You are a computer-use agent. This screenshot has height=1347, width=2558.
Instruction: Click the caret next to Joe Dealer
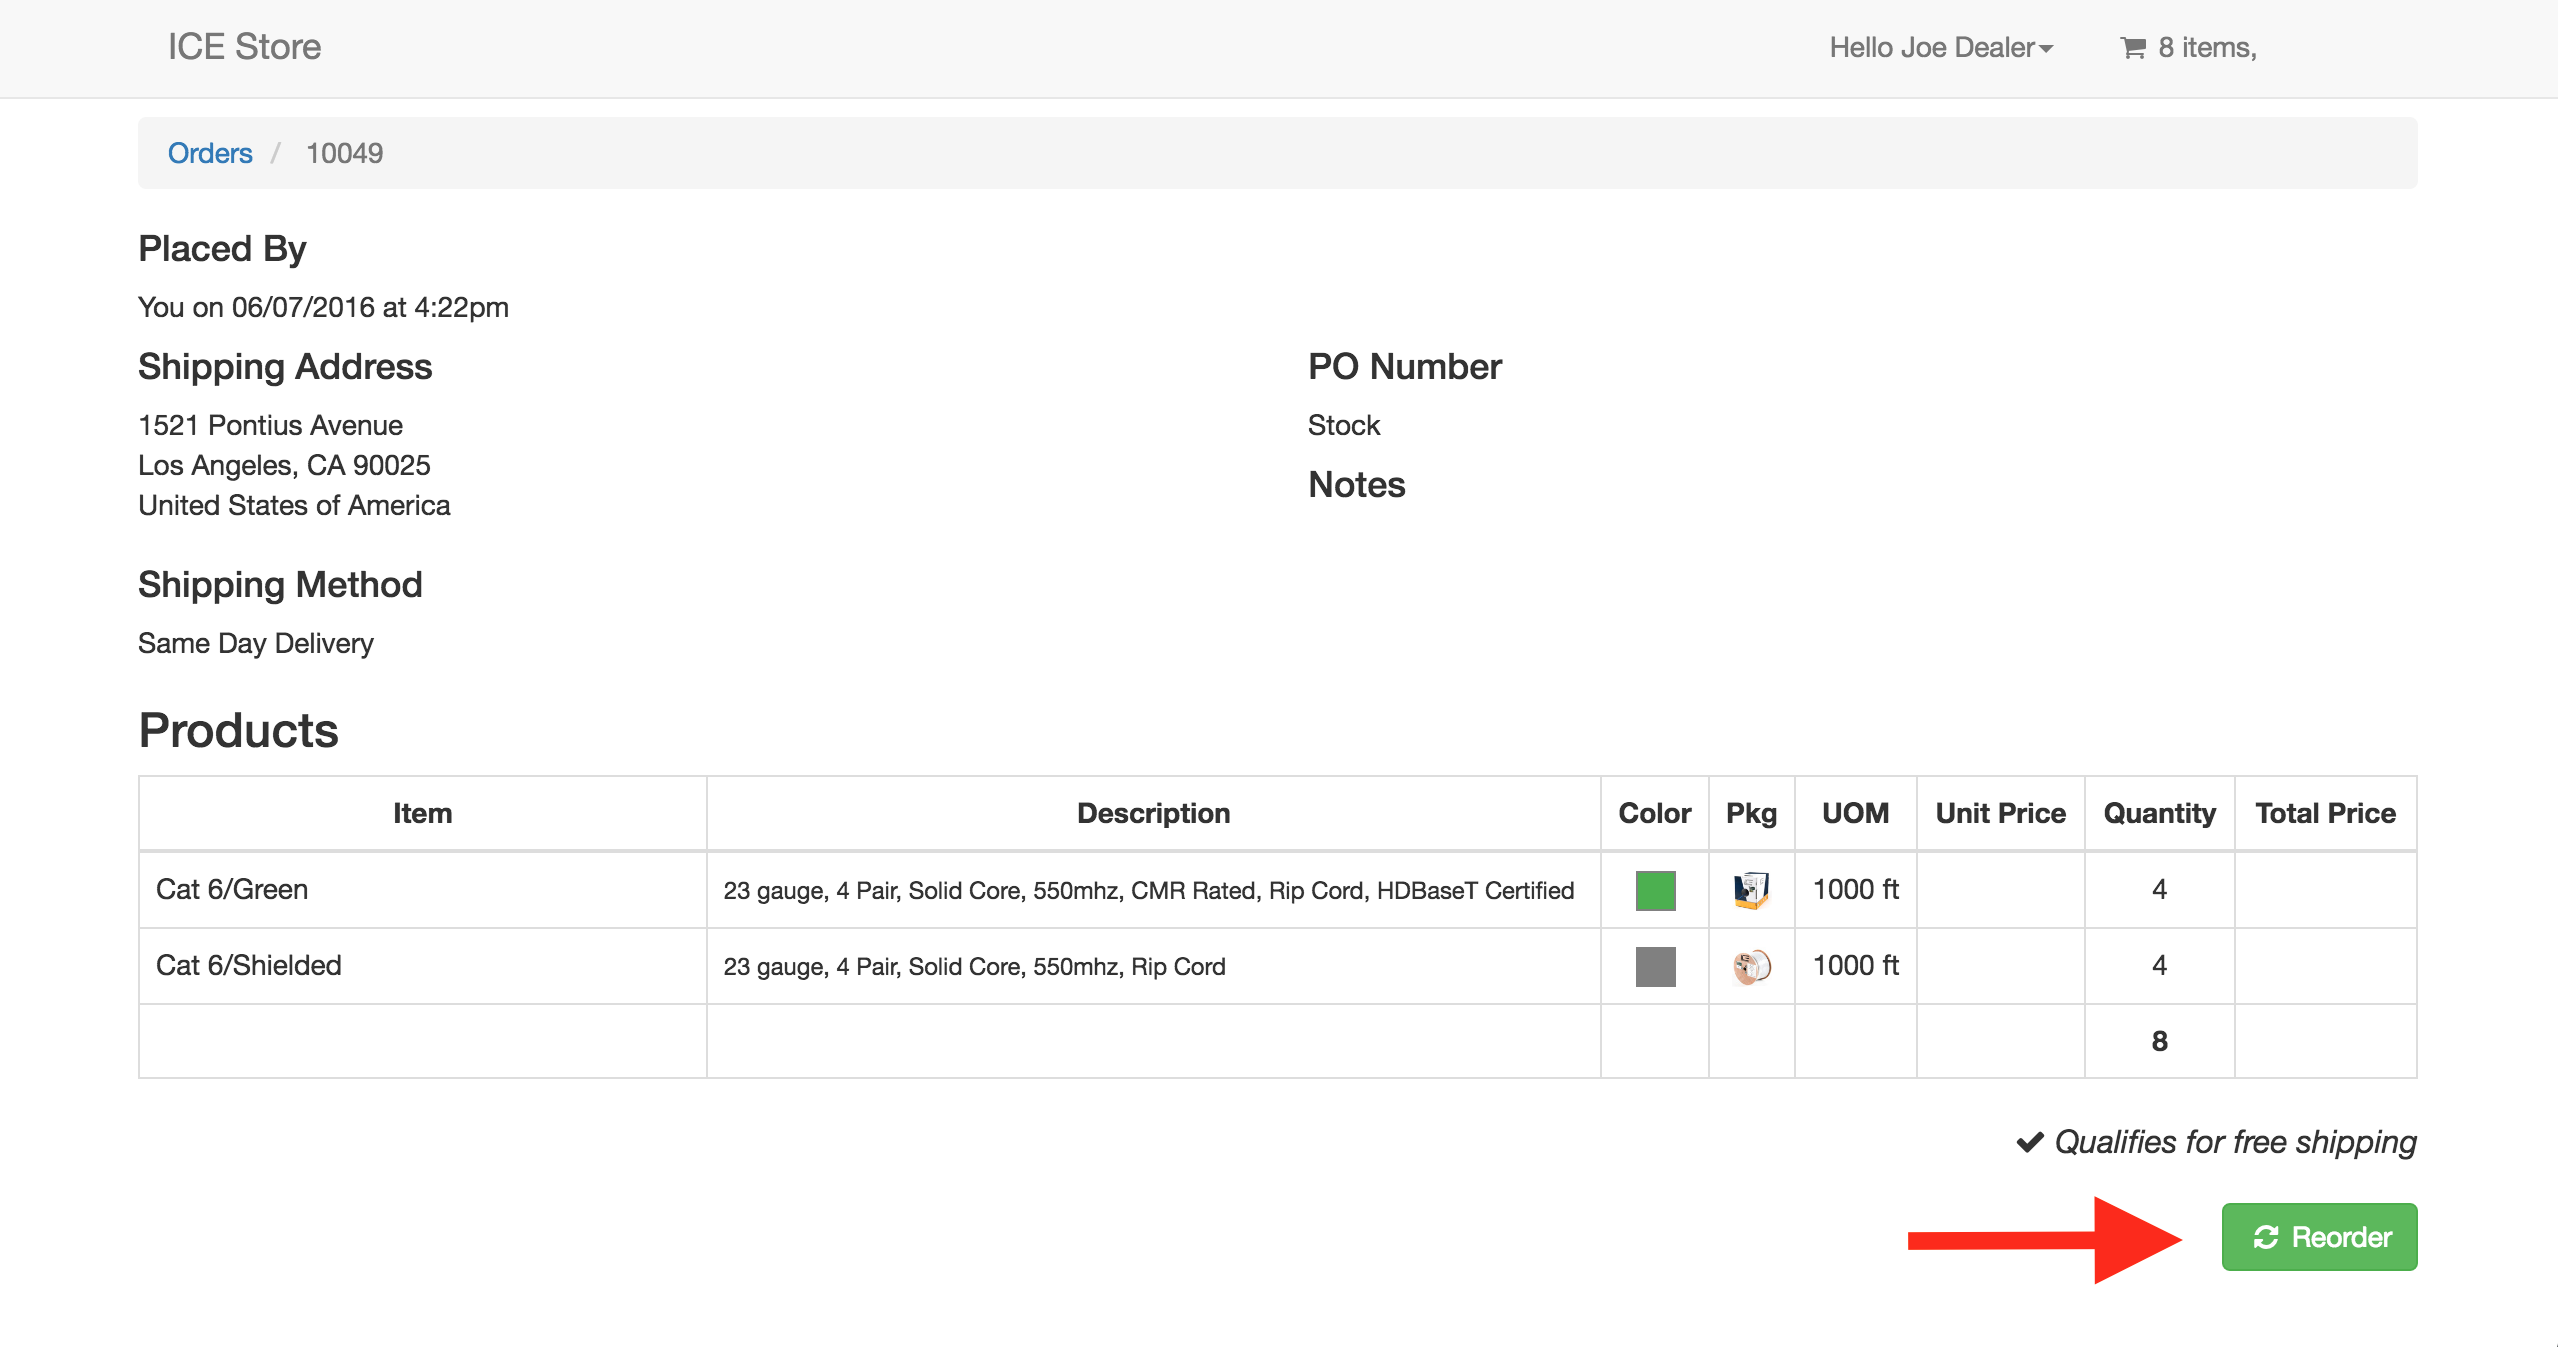click(2046, 49)
